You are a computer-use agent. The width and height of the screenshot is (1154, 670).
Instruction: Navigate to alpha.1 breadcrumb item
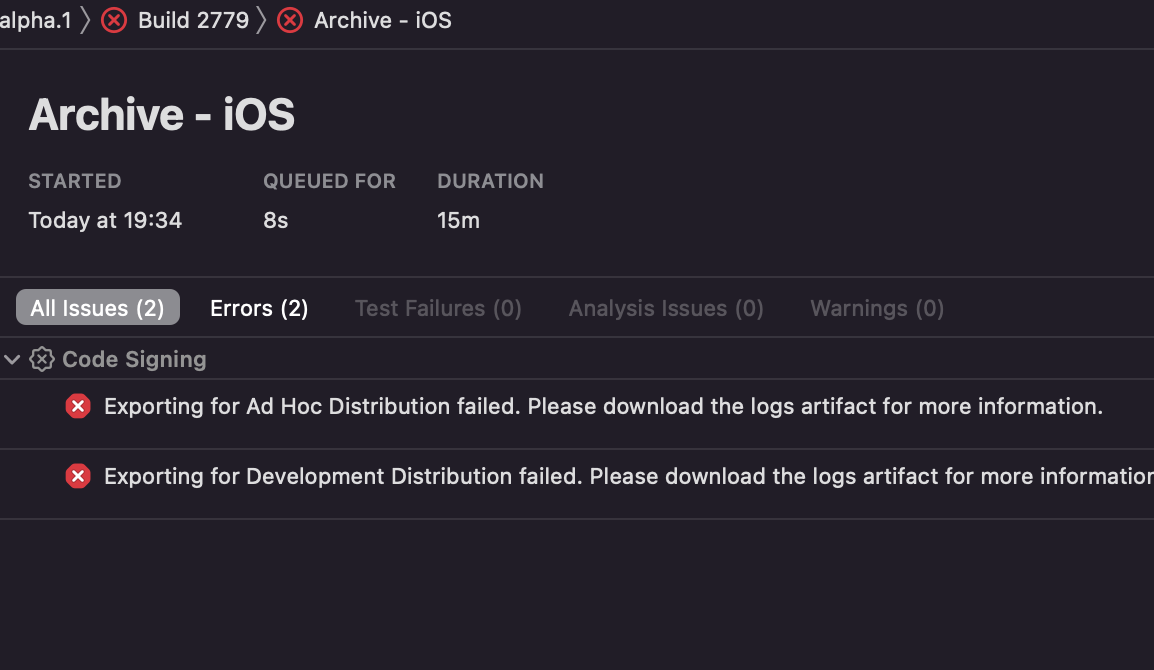[36, 20]
